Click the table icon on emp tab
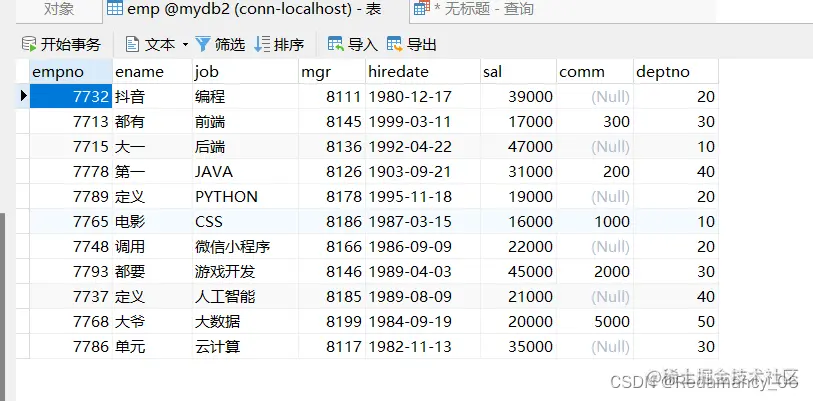The height and width of the screenshot is (401, 813). click(115, 8)
